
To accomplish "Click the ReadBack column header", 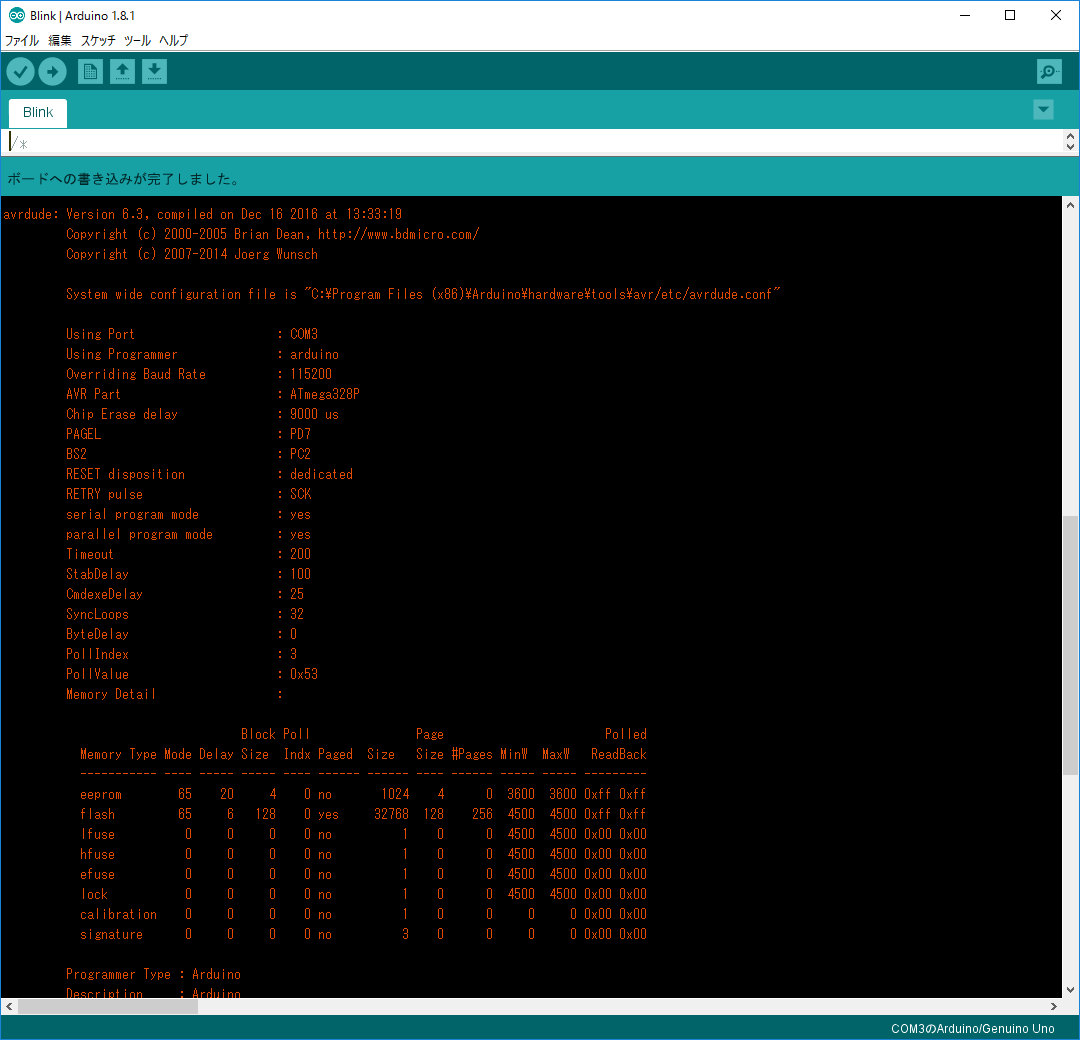I will (x=619, y=754).
